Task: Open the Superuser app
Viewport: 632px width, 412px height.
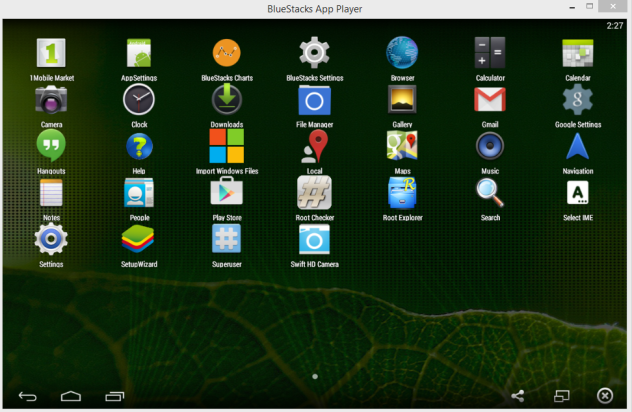Action: click(227, 239)
